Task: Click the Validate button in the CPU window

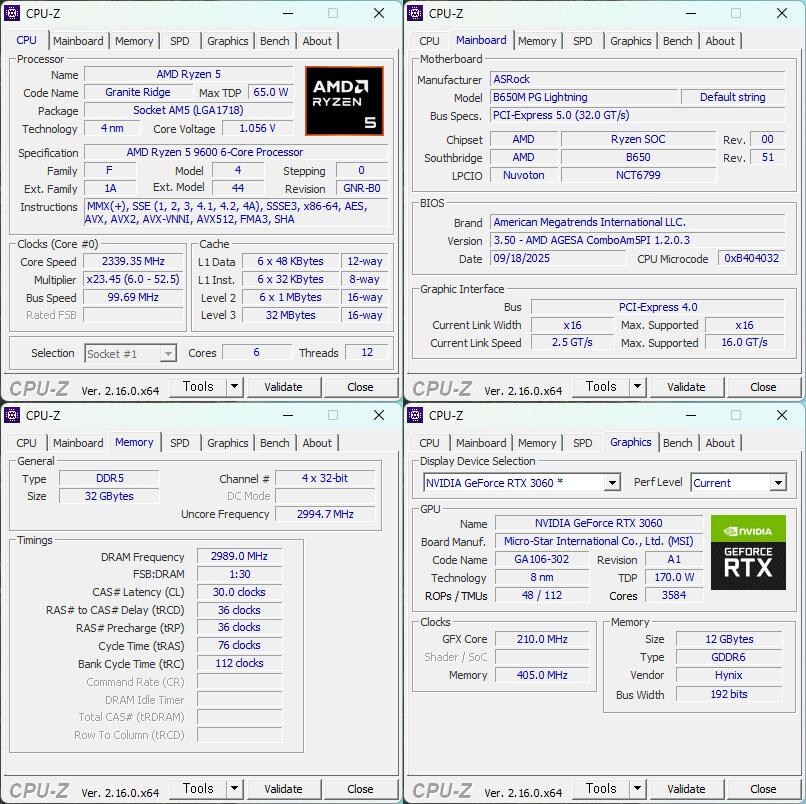Action: [284, 387]
